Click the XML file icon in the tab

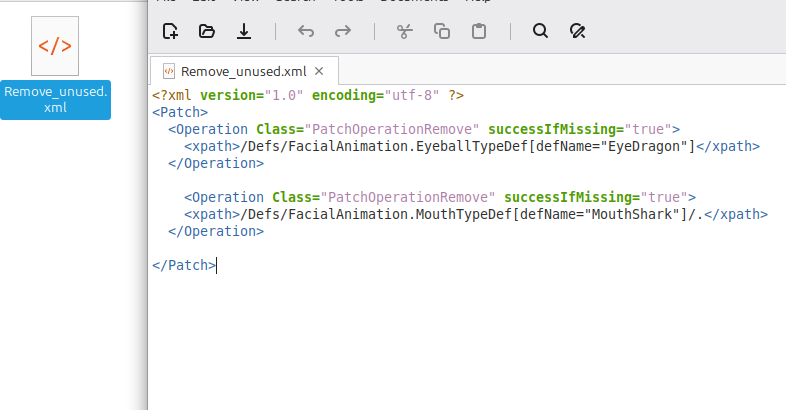[169, 72]
